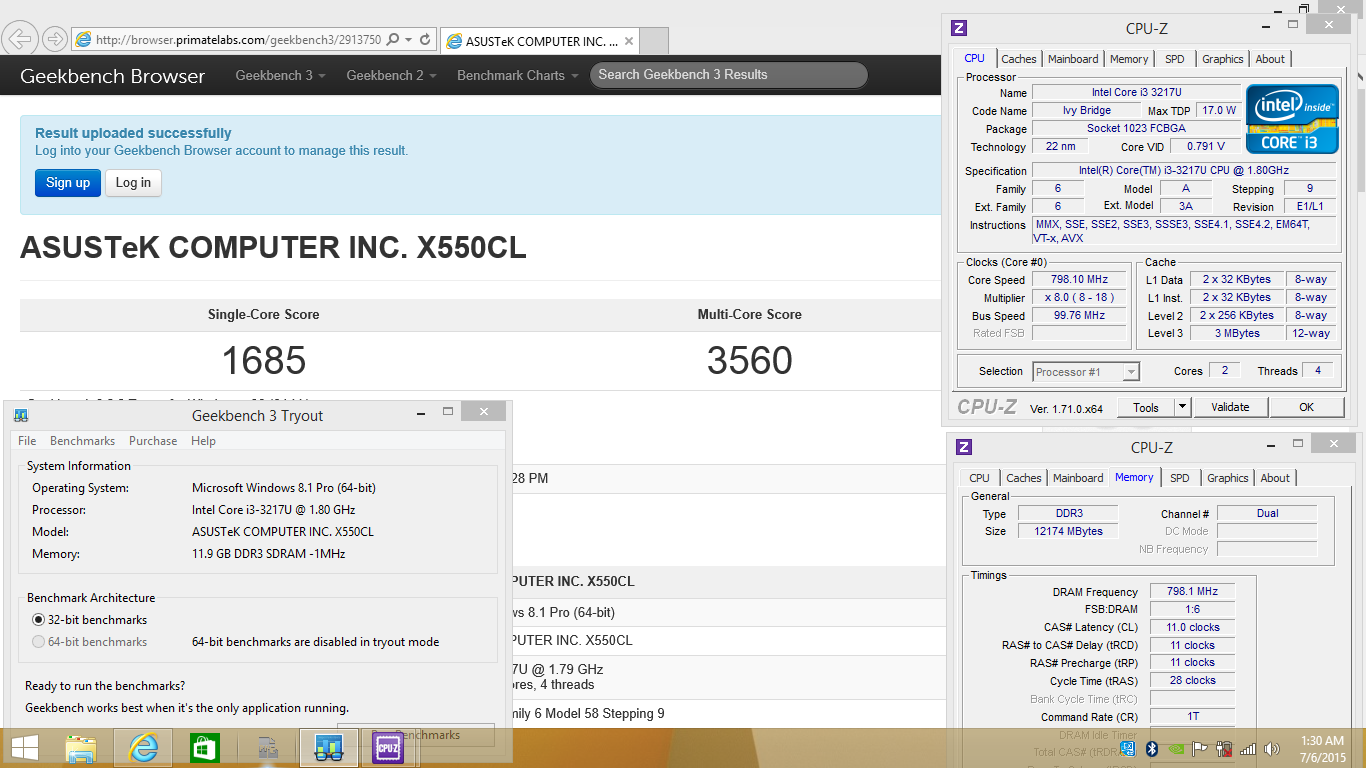
Task: Click the address bar search magnifier icon
Action: [x=393, y=40]
